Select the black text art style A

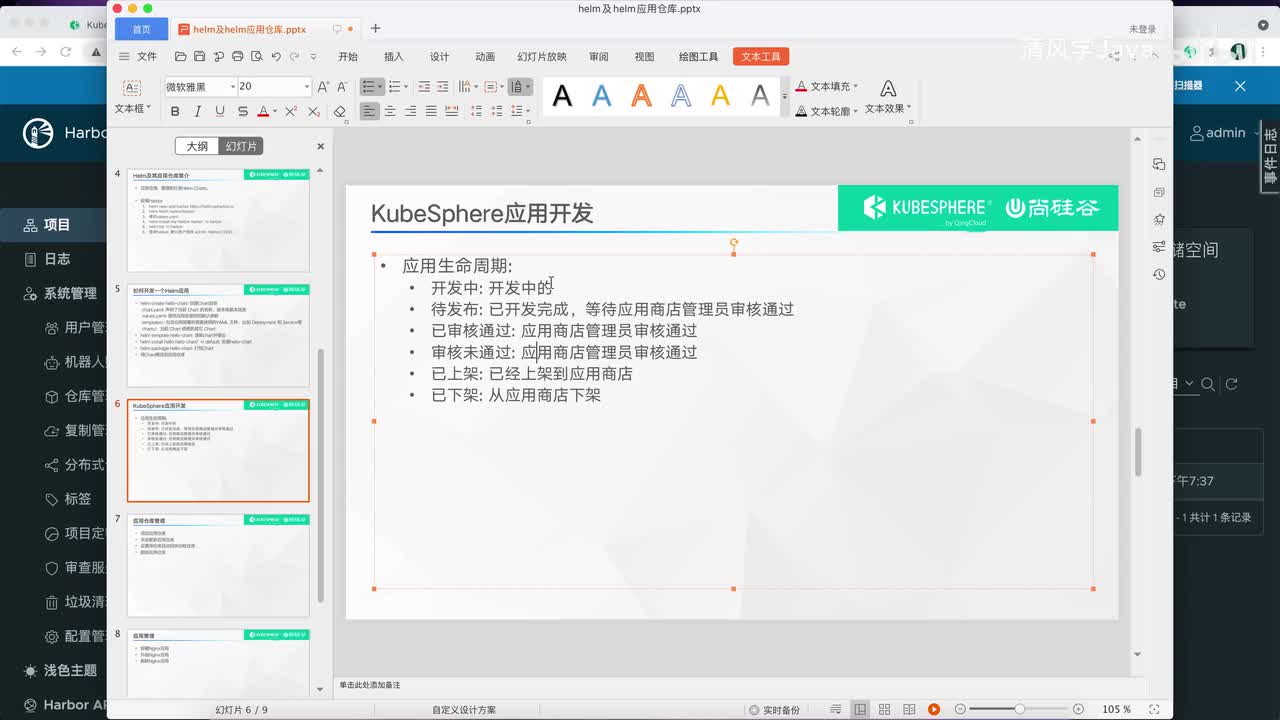(563, 97)
